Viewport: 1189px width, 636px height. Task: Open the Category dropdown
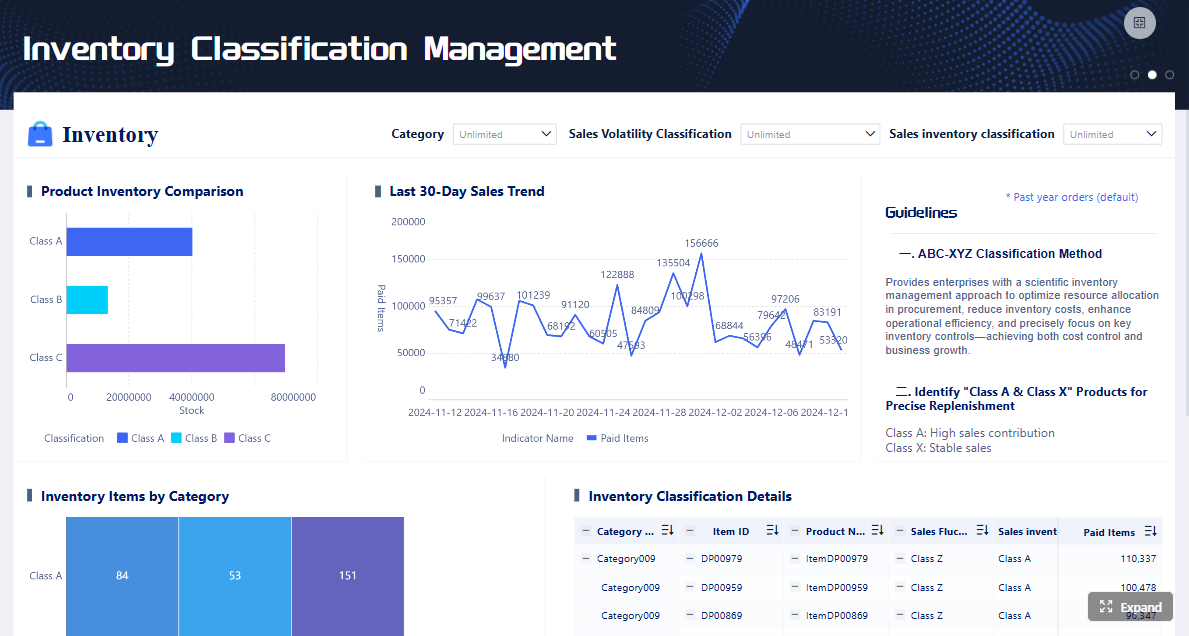click(x=504, y=134)
